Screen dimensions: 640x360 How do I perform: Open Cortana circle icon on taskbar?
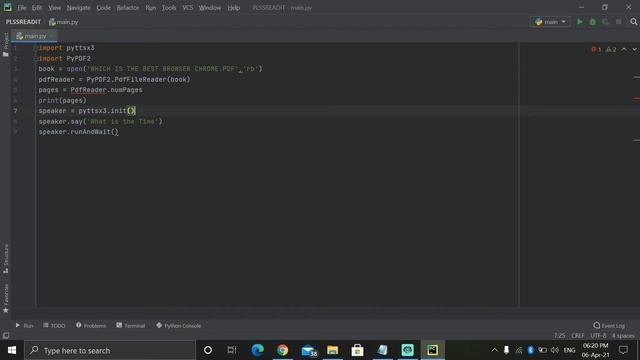208,350
